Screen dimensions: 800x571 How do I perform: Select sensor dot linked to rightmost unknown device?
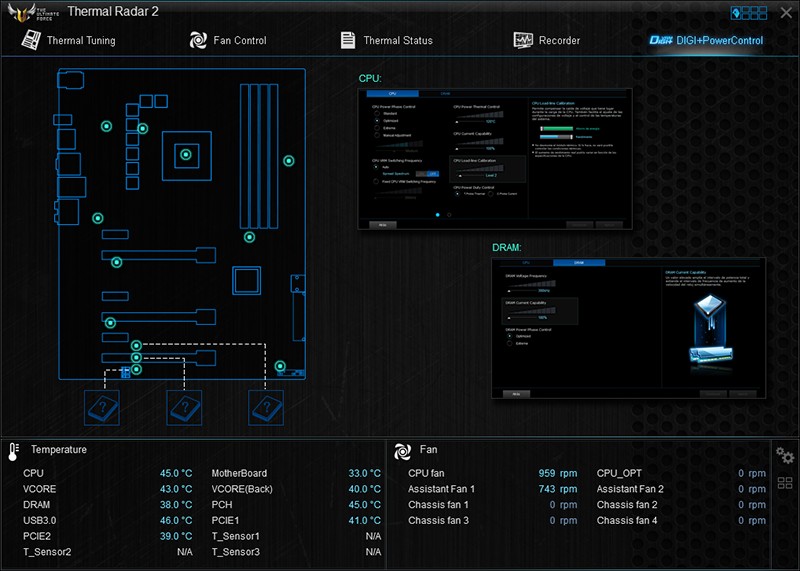pos(136,345)
